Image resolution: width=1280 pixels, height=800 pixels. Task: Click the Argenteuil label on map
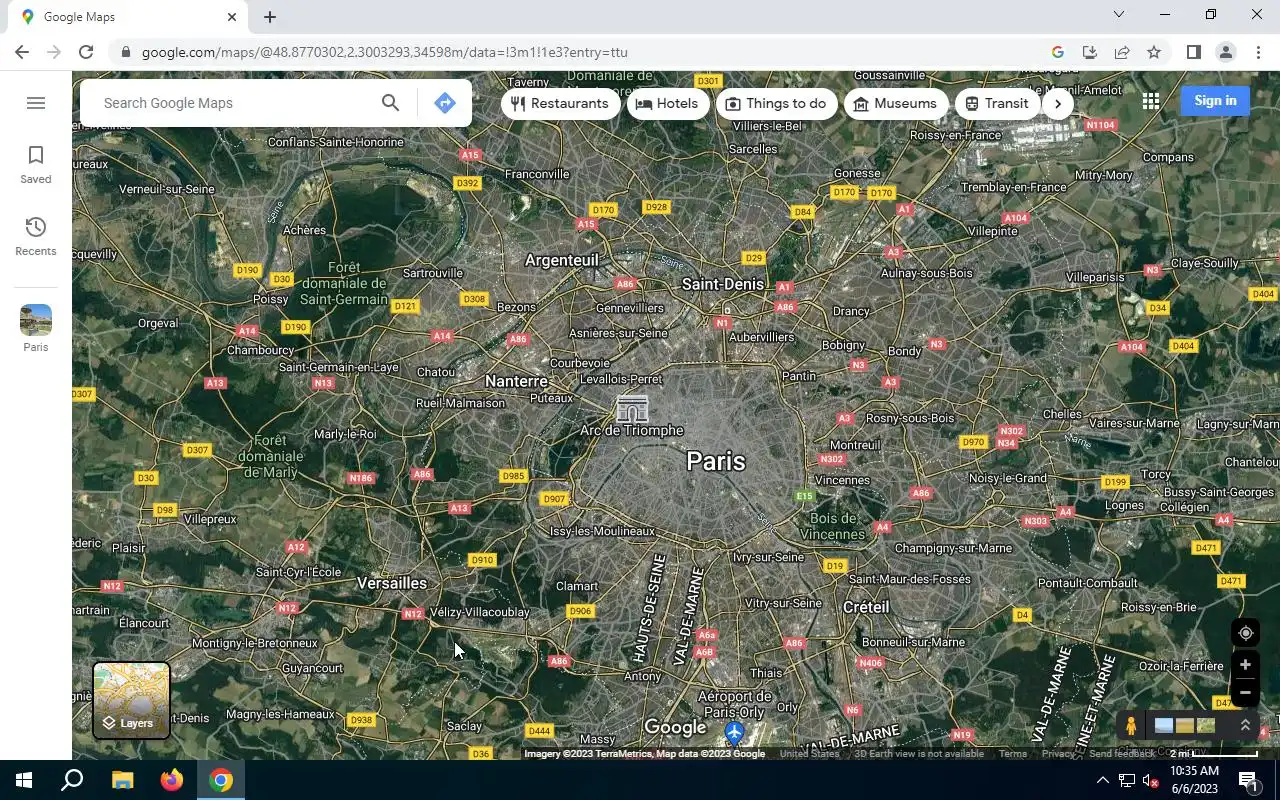(562, 260)
